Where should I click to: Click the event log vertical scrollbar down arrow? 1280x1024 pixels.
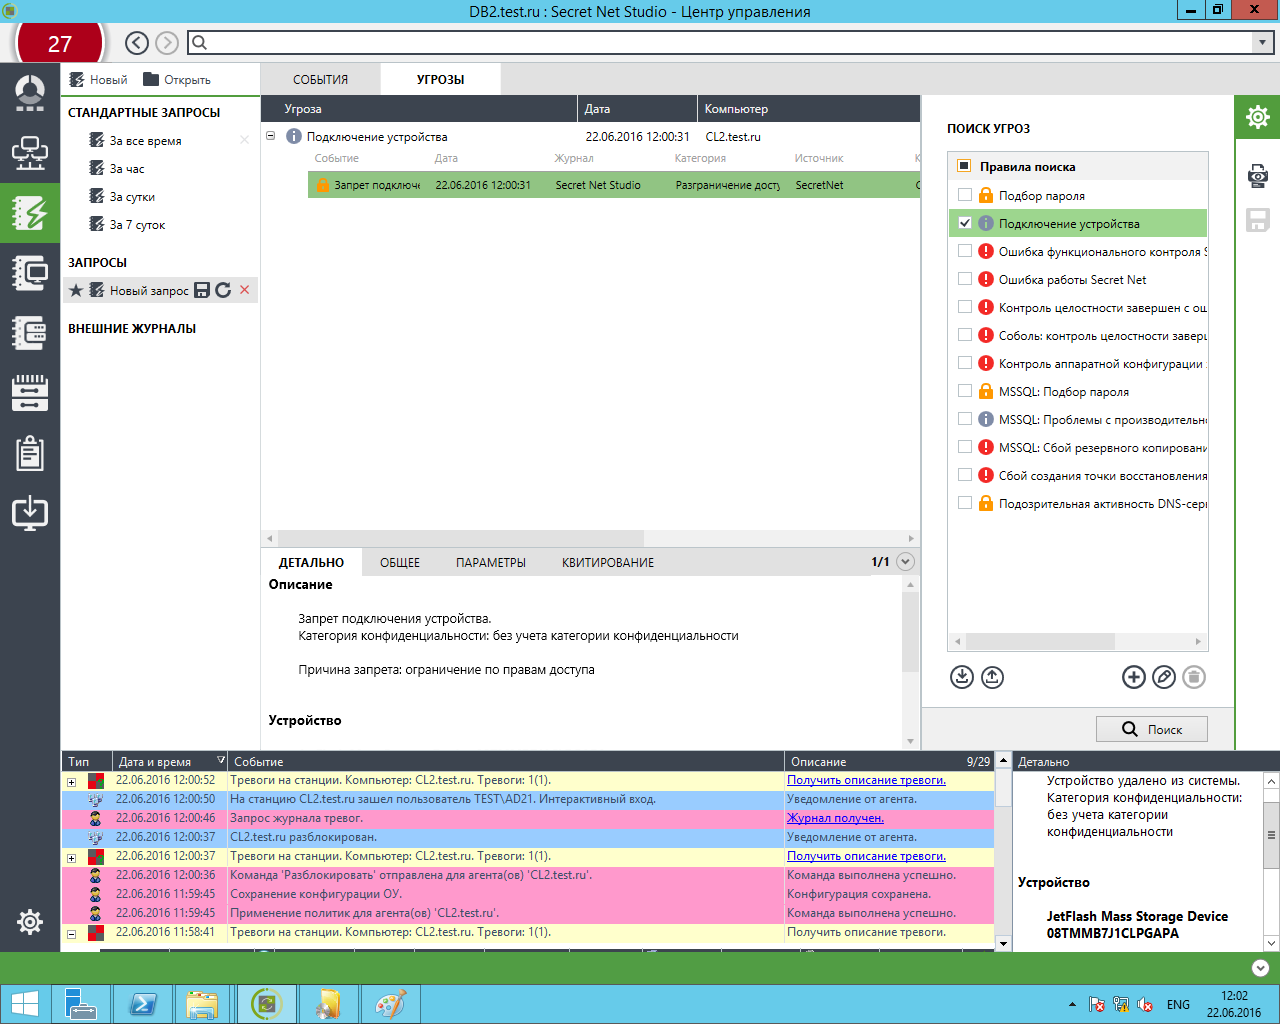tap(1003, 943)
